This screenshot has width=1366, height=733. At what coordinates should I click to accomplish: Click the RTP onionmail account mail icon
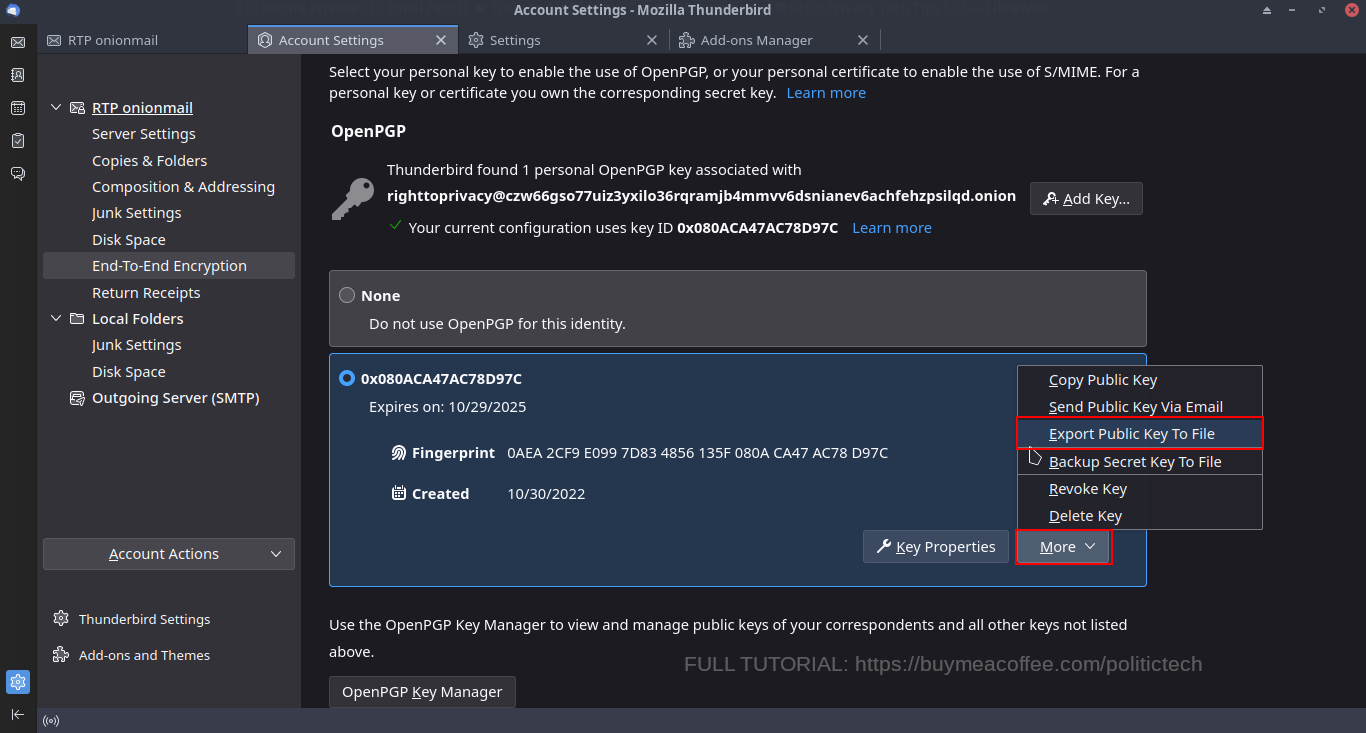tap(77, 108)
